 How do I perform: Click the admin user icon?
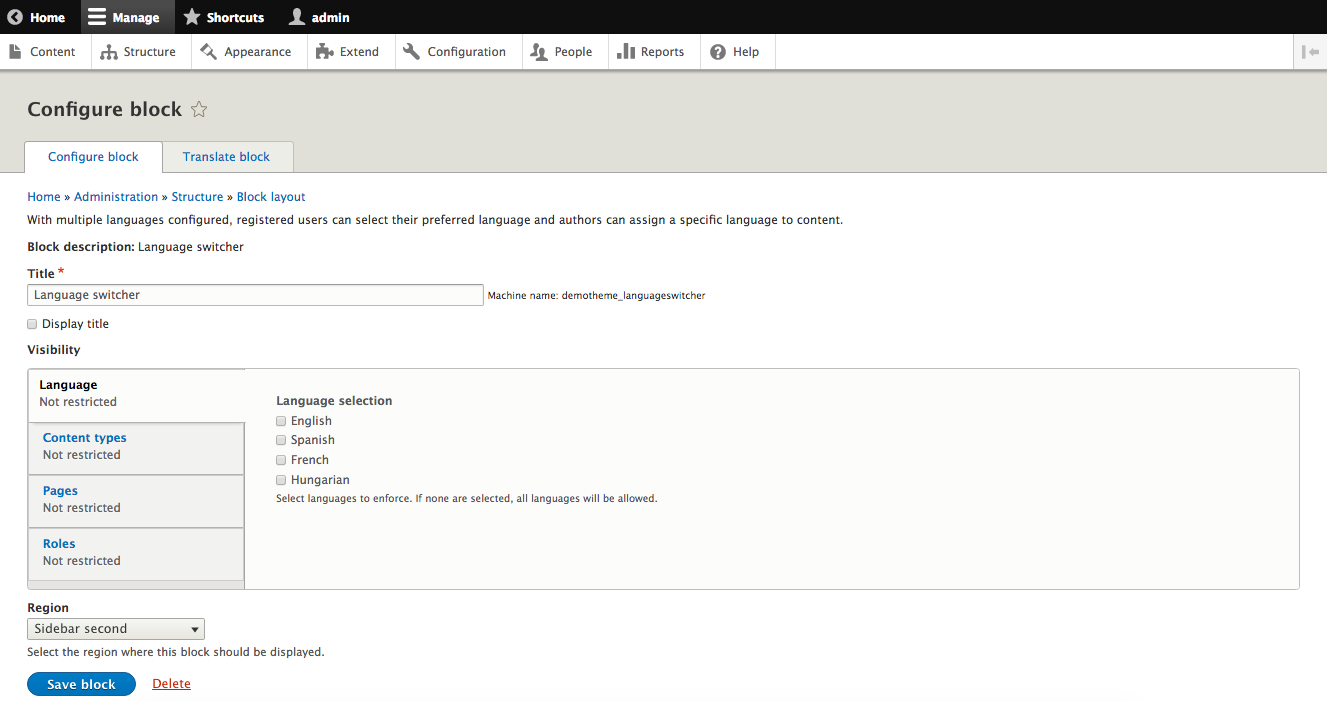pyautogui.click(x=297, y=17)
